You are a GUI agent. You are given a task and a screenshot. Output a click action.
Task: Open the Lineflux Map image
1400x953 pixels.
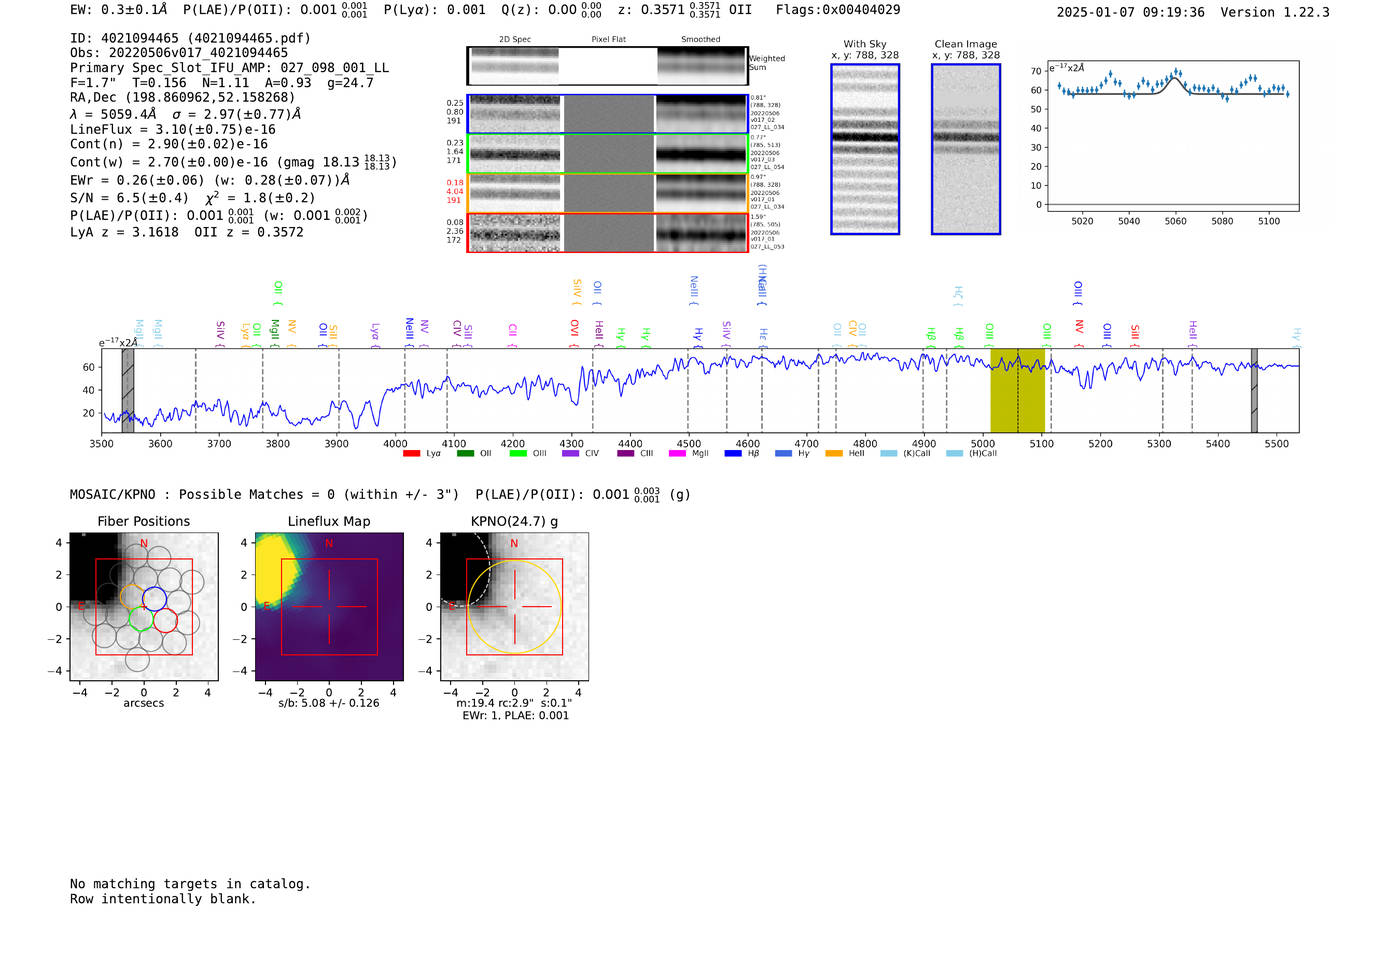(x=329, y=606)
